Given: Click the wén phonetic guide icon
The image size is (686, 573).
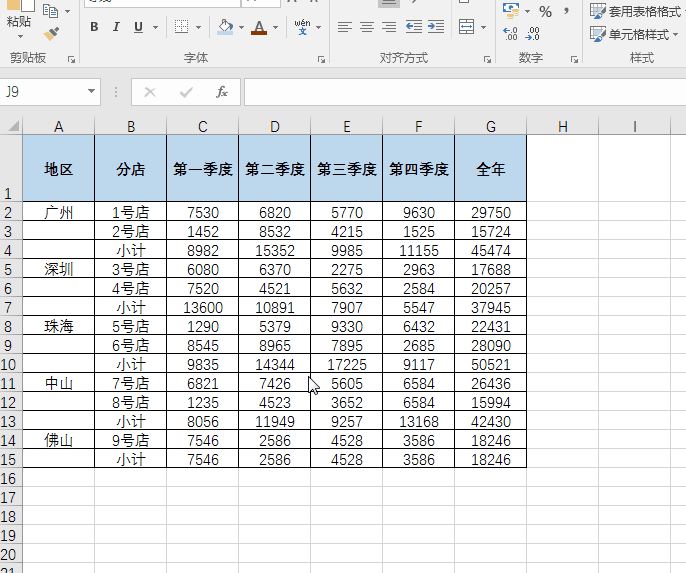Looking at the screenshot, I should coord(302,27).
